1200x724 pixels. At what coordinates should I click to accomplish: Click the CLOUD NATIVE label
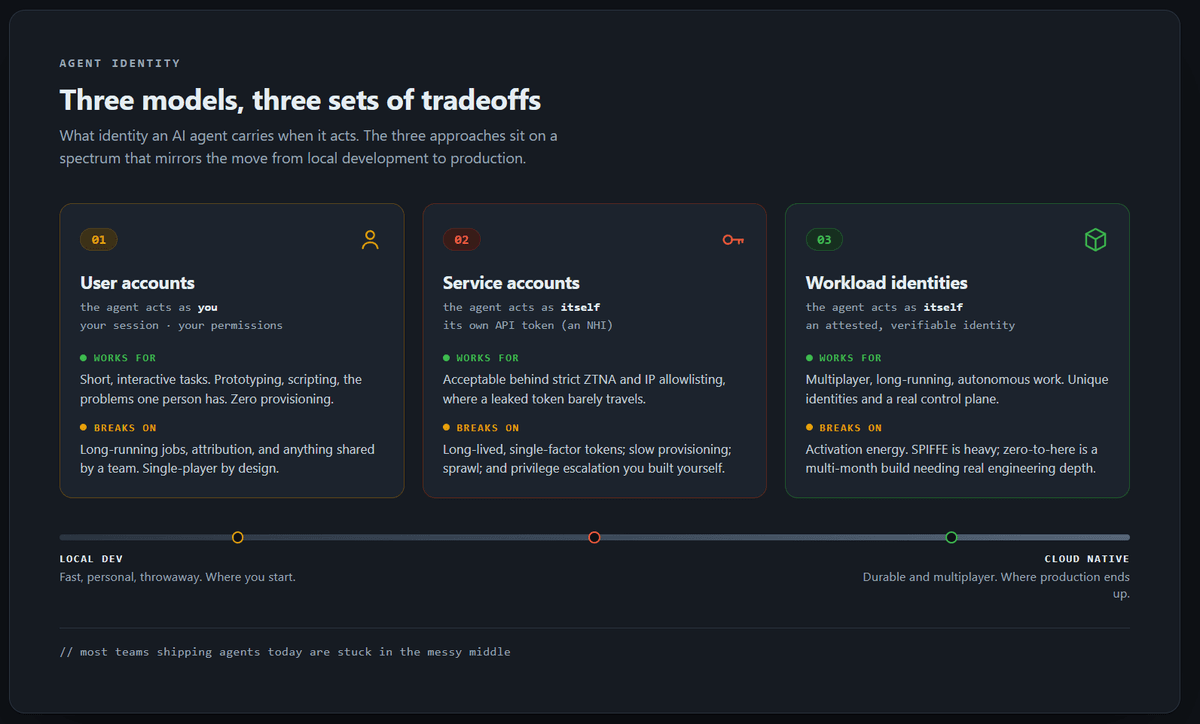(1087, 559)
